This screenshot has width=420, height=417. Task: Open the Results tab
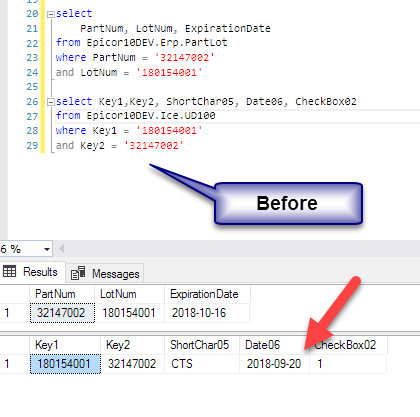tap(32, 272)
